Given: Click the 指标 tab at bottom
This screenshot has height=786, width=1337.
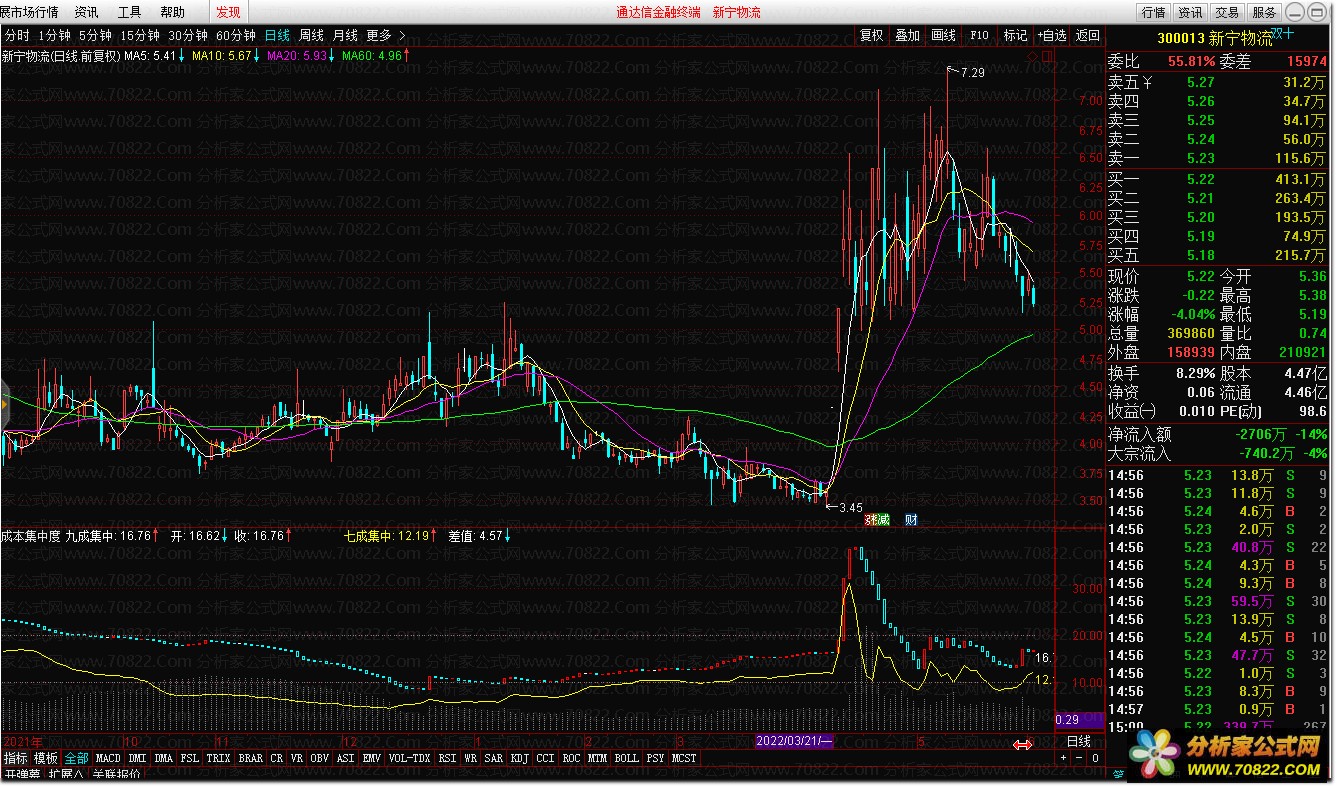Looking at the screenshot, I should (x=15, y=759).
